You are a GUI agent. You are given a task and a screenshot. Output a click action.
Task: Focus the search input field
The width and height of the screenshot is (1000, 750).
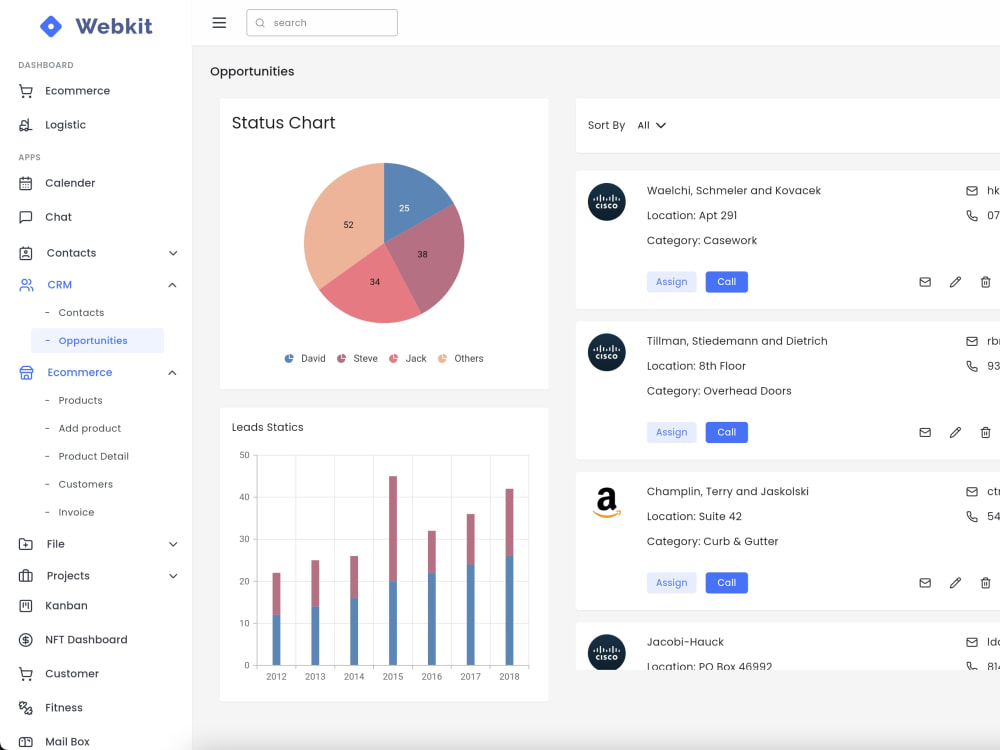(322, 23)
